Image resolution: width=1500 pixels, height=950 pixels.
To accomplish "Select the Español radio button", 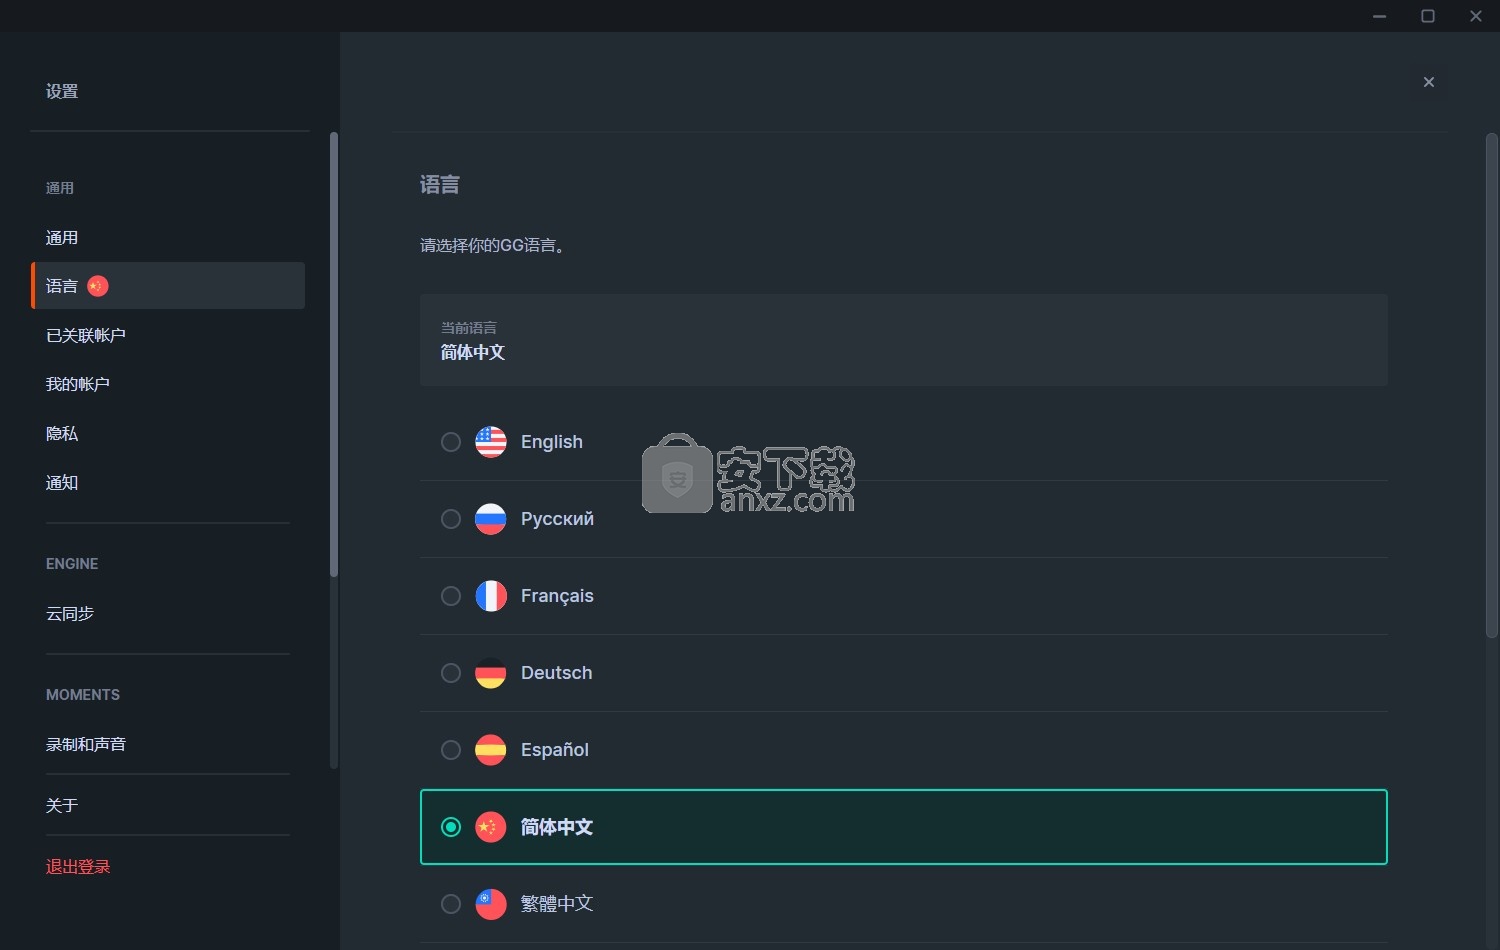I will (451, 750).
